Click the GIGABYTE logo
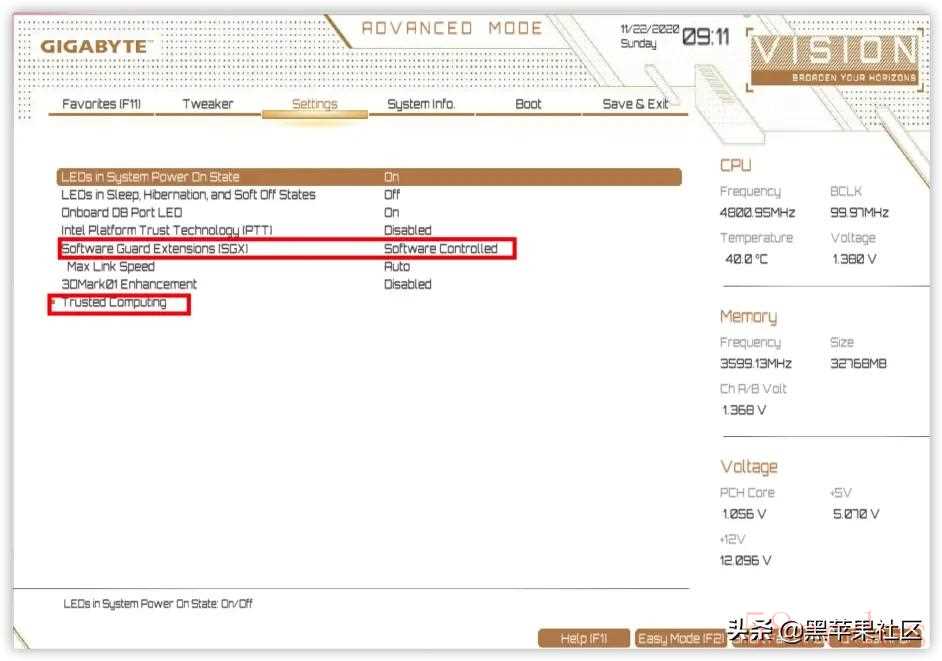 click(95, 47)
